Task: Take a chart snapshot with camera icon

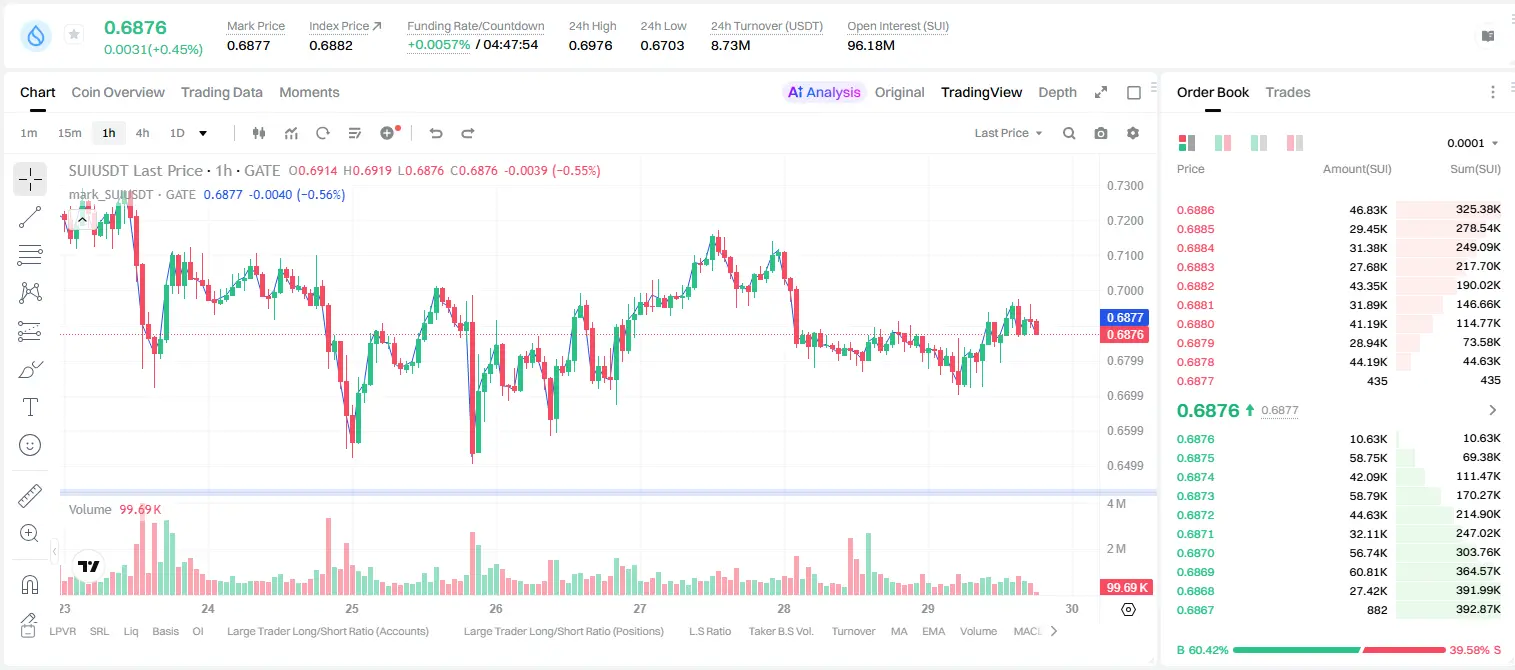Action: click(1101, 133)
